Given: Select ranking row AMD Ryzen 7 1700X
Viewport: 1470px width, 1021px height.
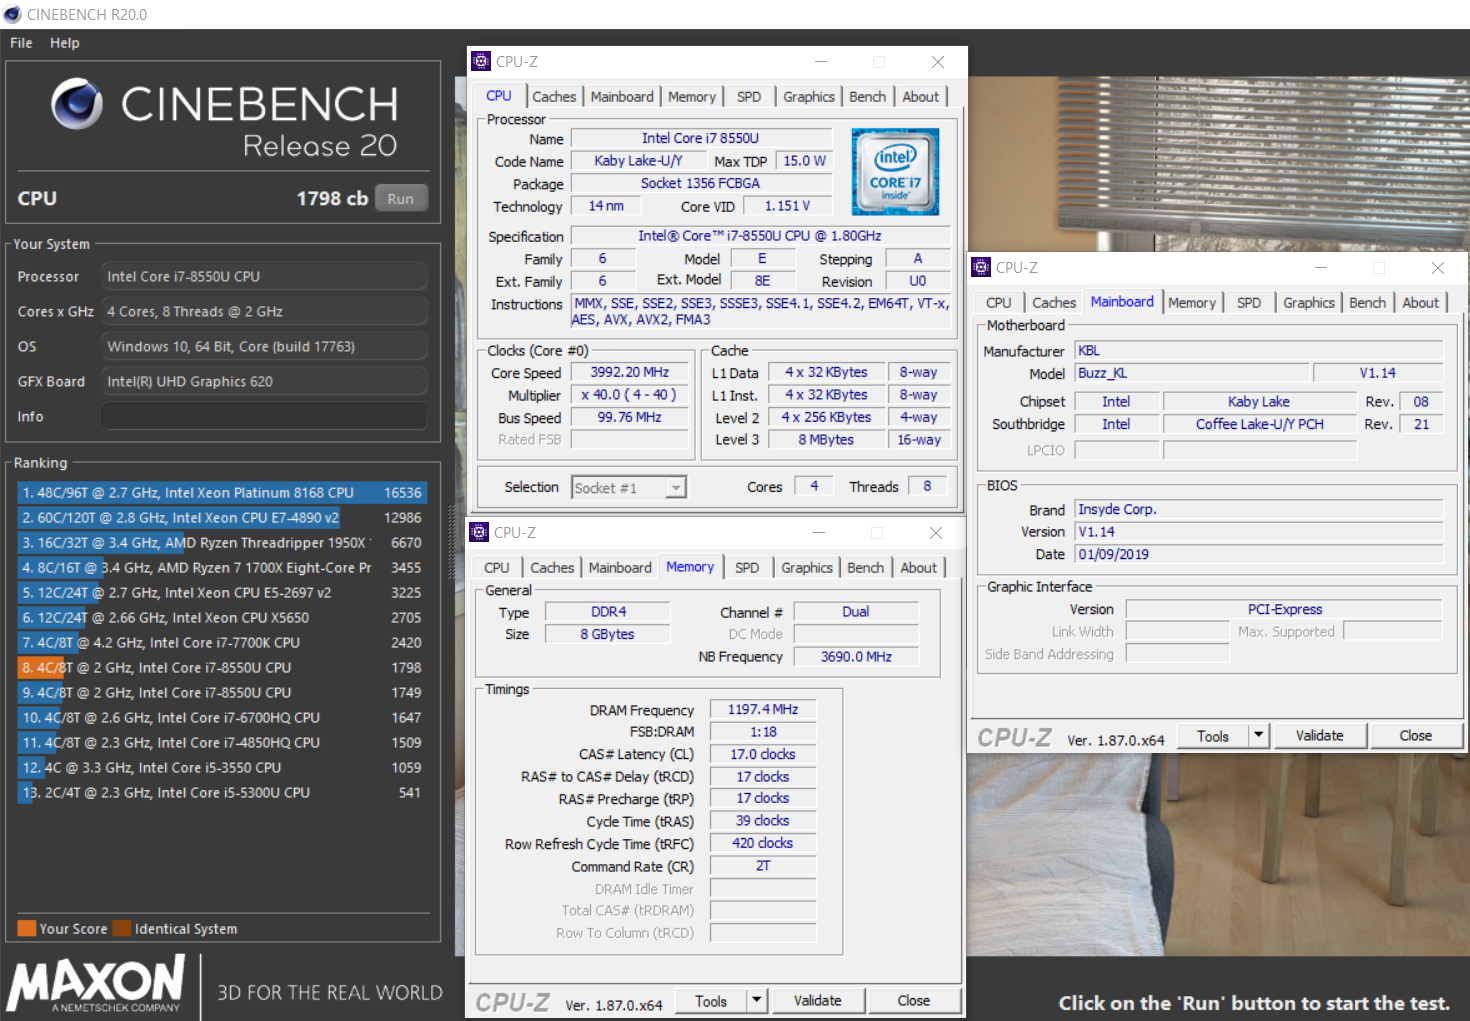Looking at the screenshot, I should point(222,568).
